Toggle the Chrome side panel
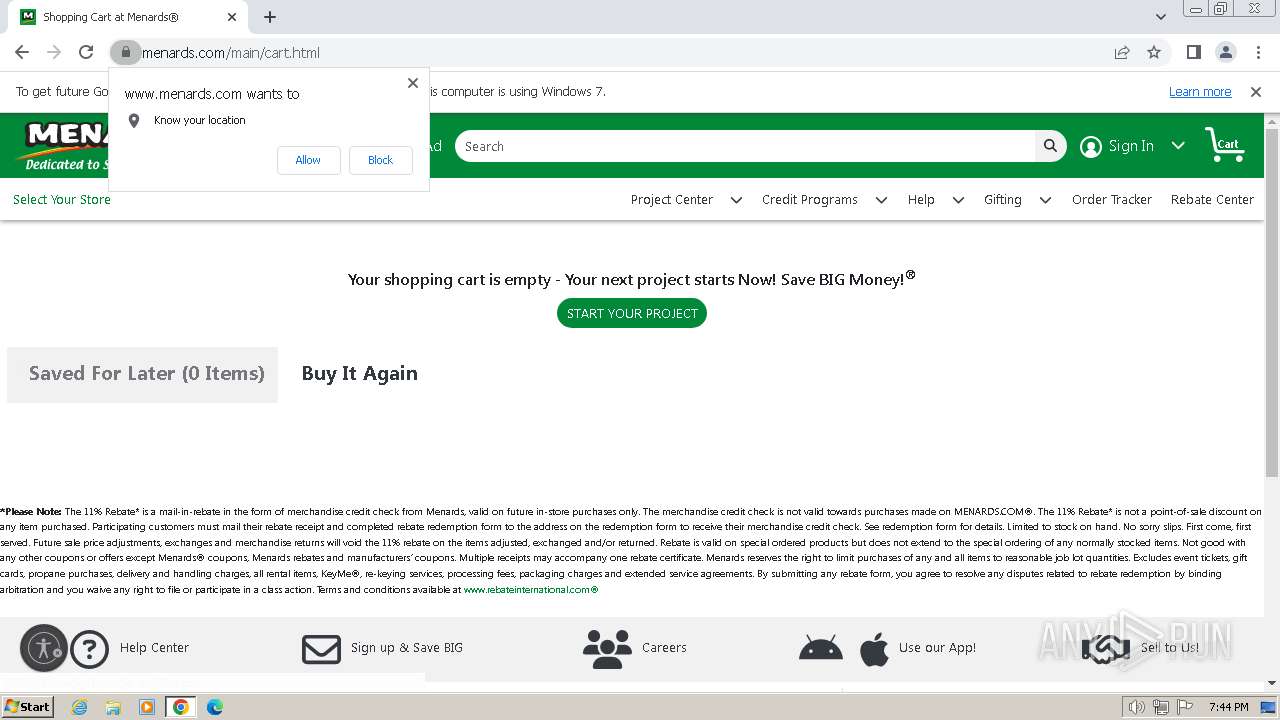The width and height of the screenshot is (1280, 720). click(x=1193, y=52)
